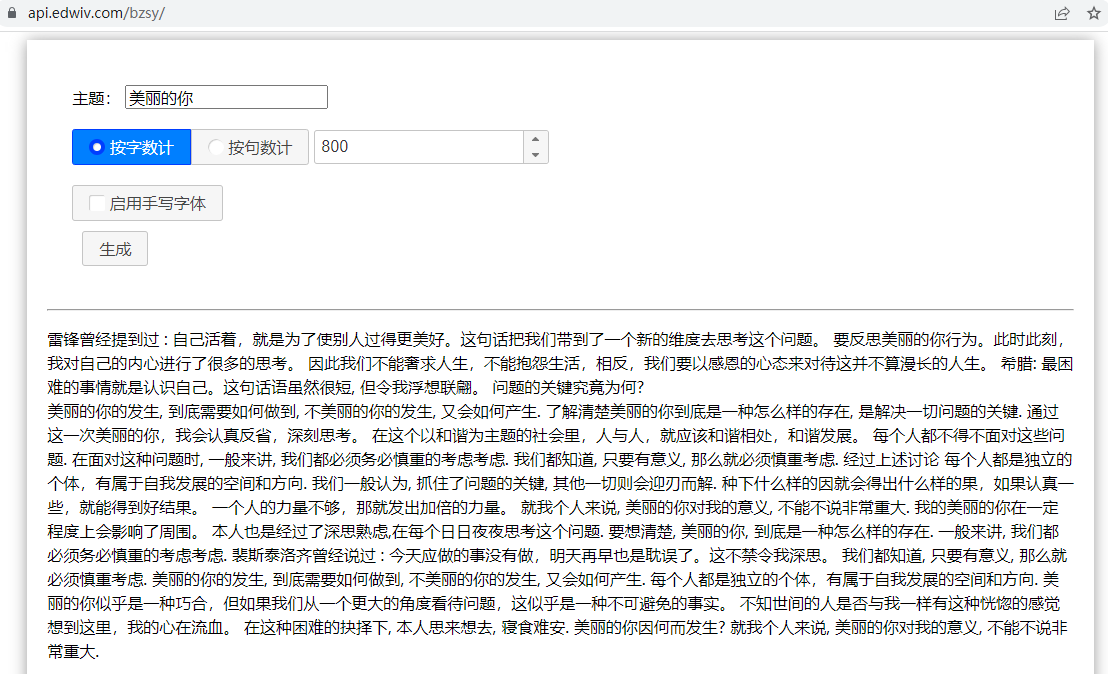Click the number field showing 800
Image resolution: width=1108 pixels, height=674 pixels.
[418, 147]
